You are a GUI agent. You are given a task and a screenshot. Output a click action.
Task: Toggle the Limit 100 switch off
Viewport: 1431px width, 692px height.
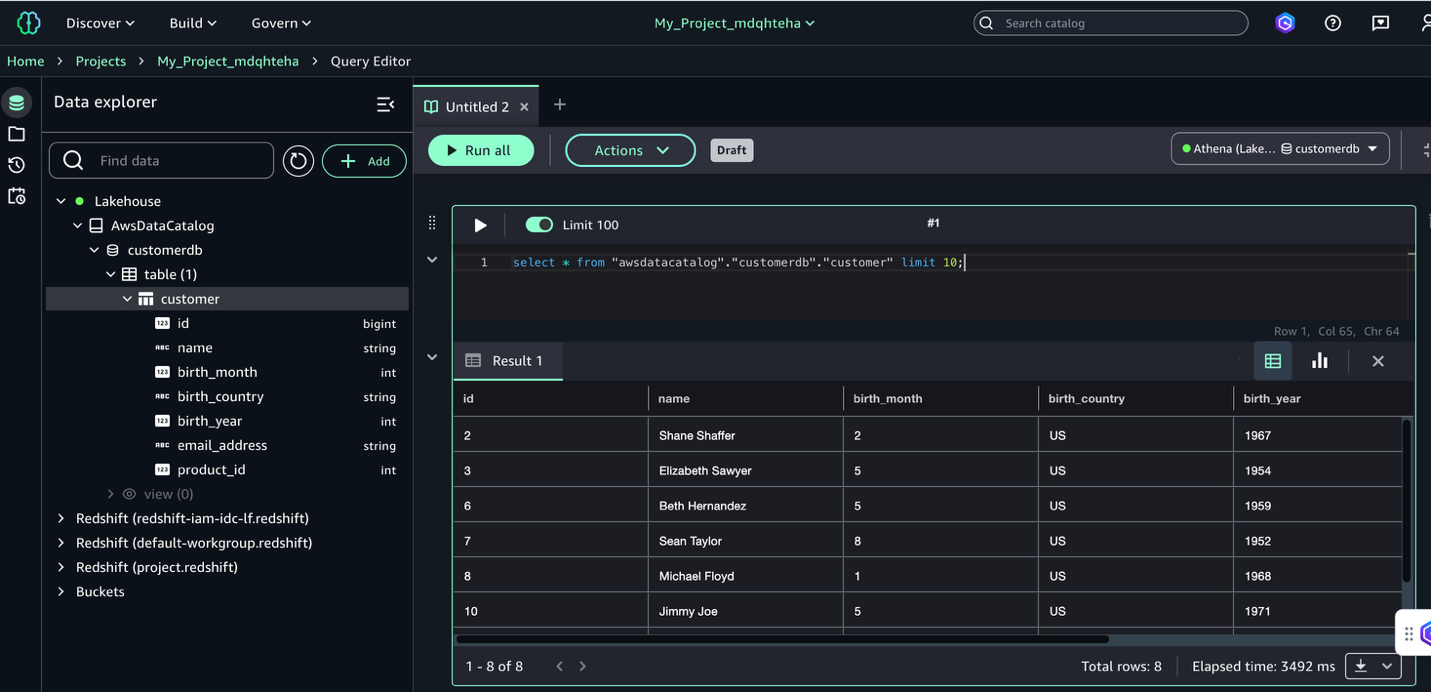click(x=539, y=225)
